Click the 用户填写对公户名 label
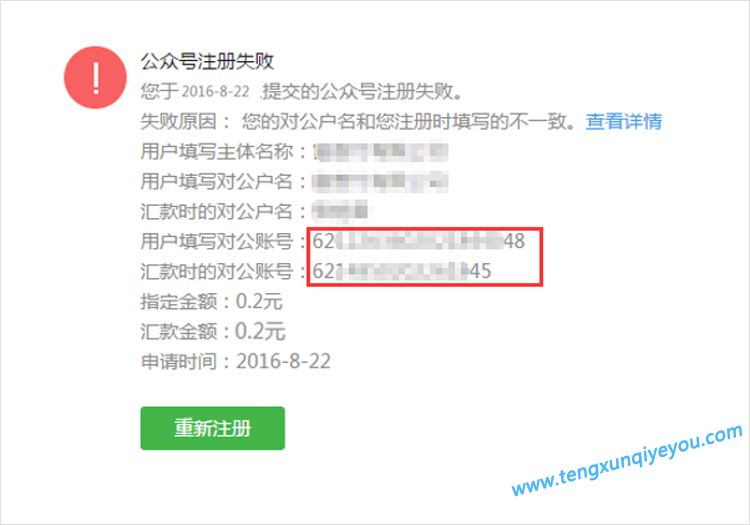The height and width of the screenshot is (525, 750). pos(216,182)
